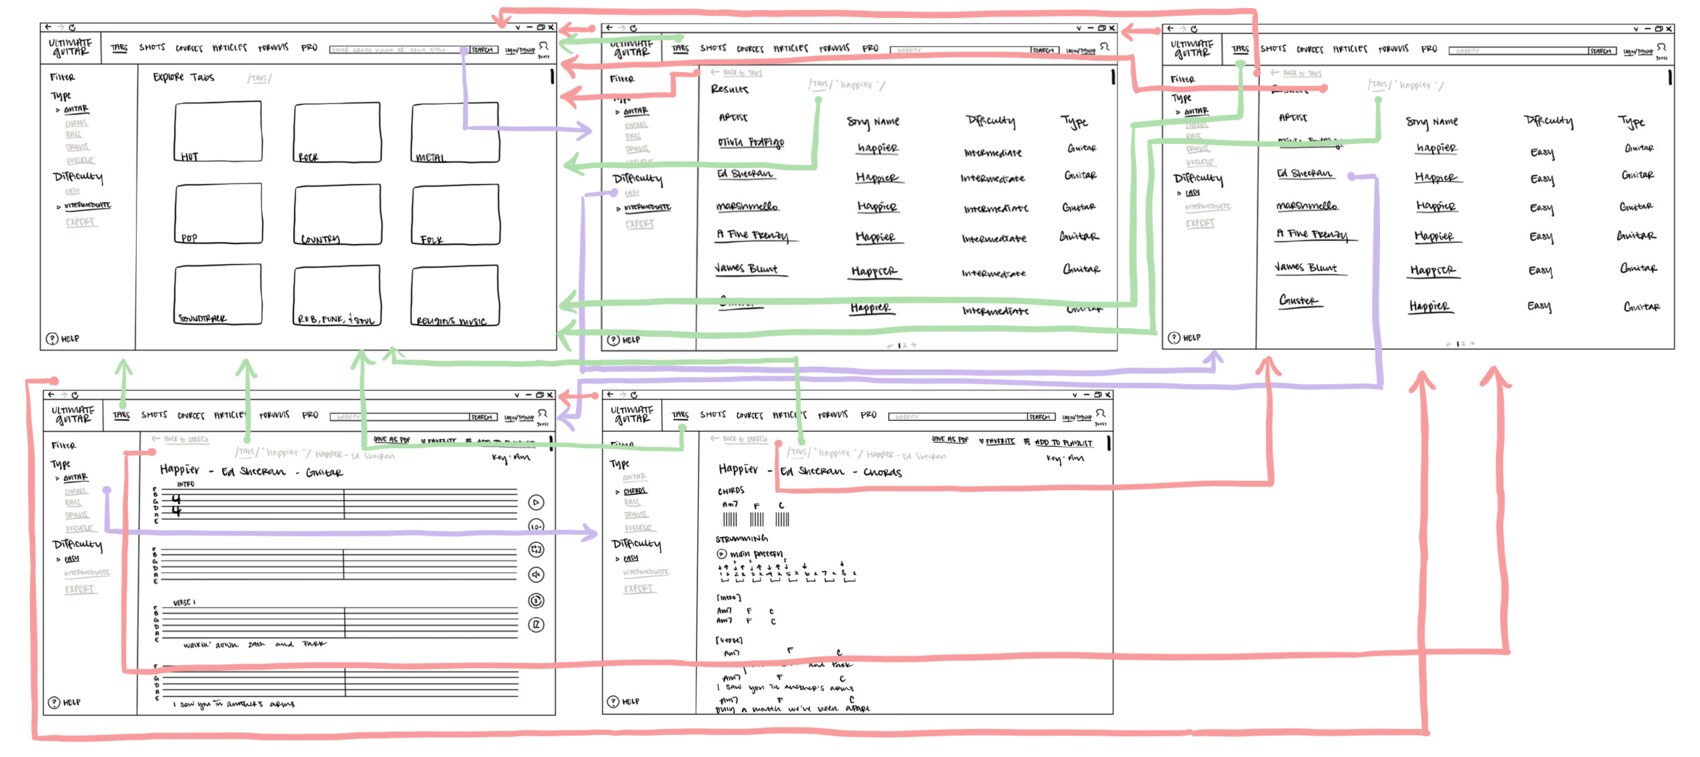This screenshot has height=757, width=1700.
Task: Click the Ultimate Guitar logo on chords screen
Action: pyautogui.click(x=631, y=415)
